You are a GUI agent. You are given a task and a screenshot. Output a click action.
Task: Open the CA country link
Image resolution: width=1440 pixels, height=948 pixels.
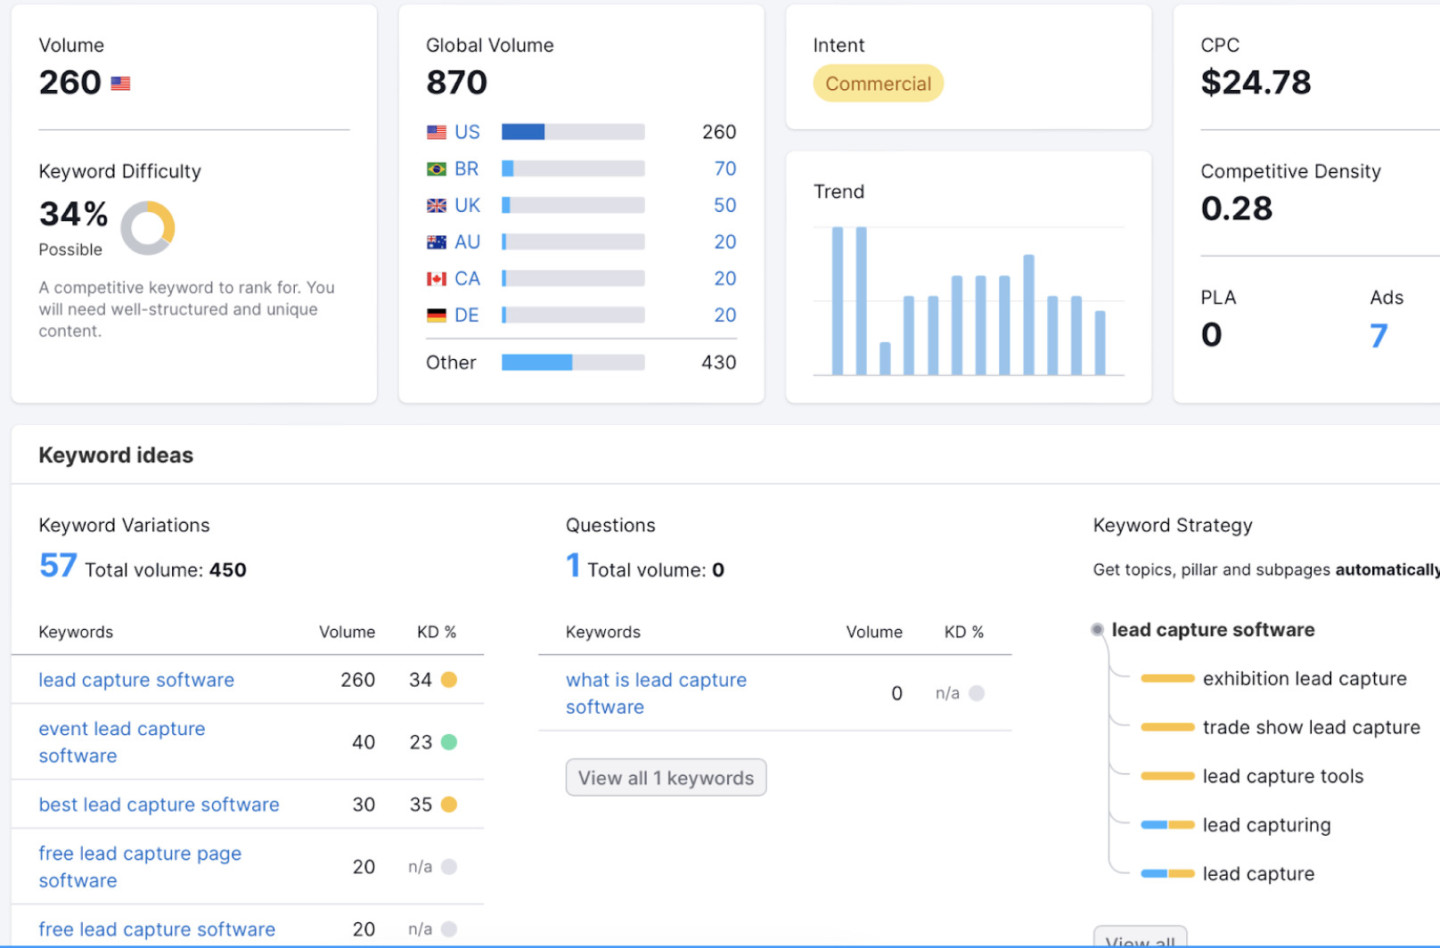coord(467,279)
